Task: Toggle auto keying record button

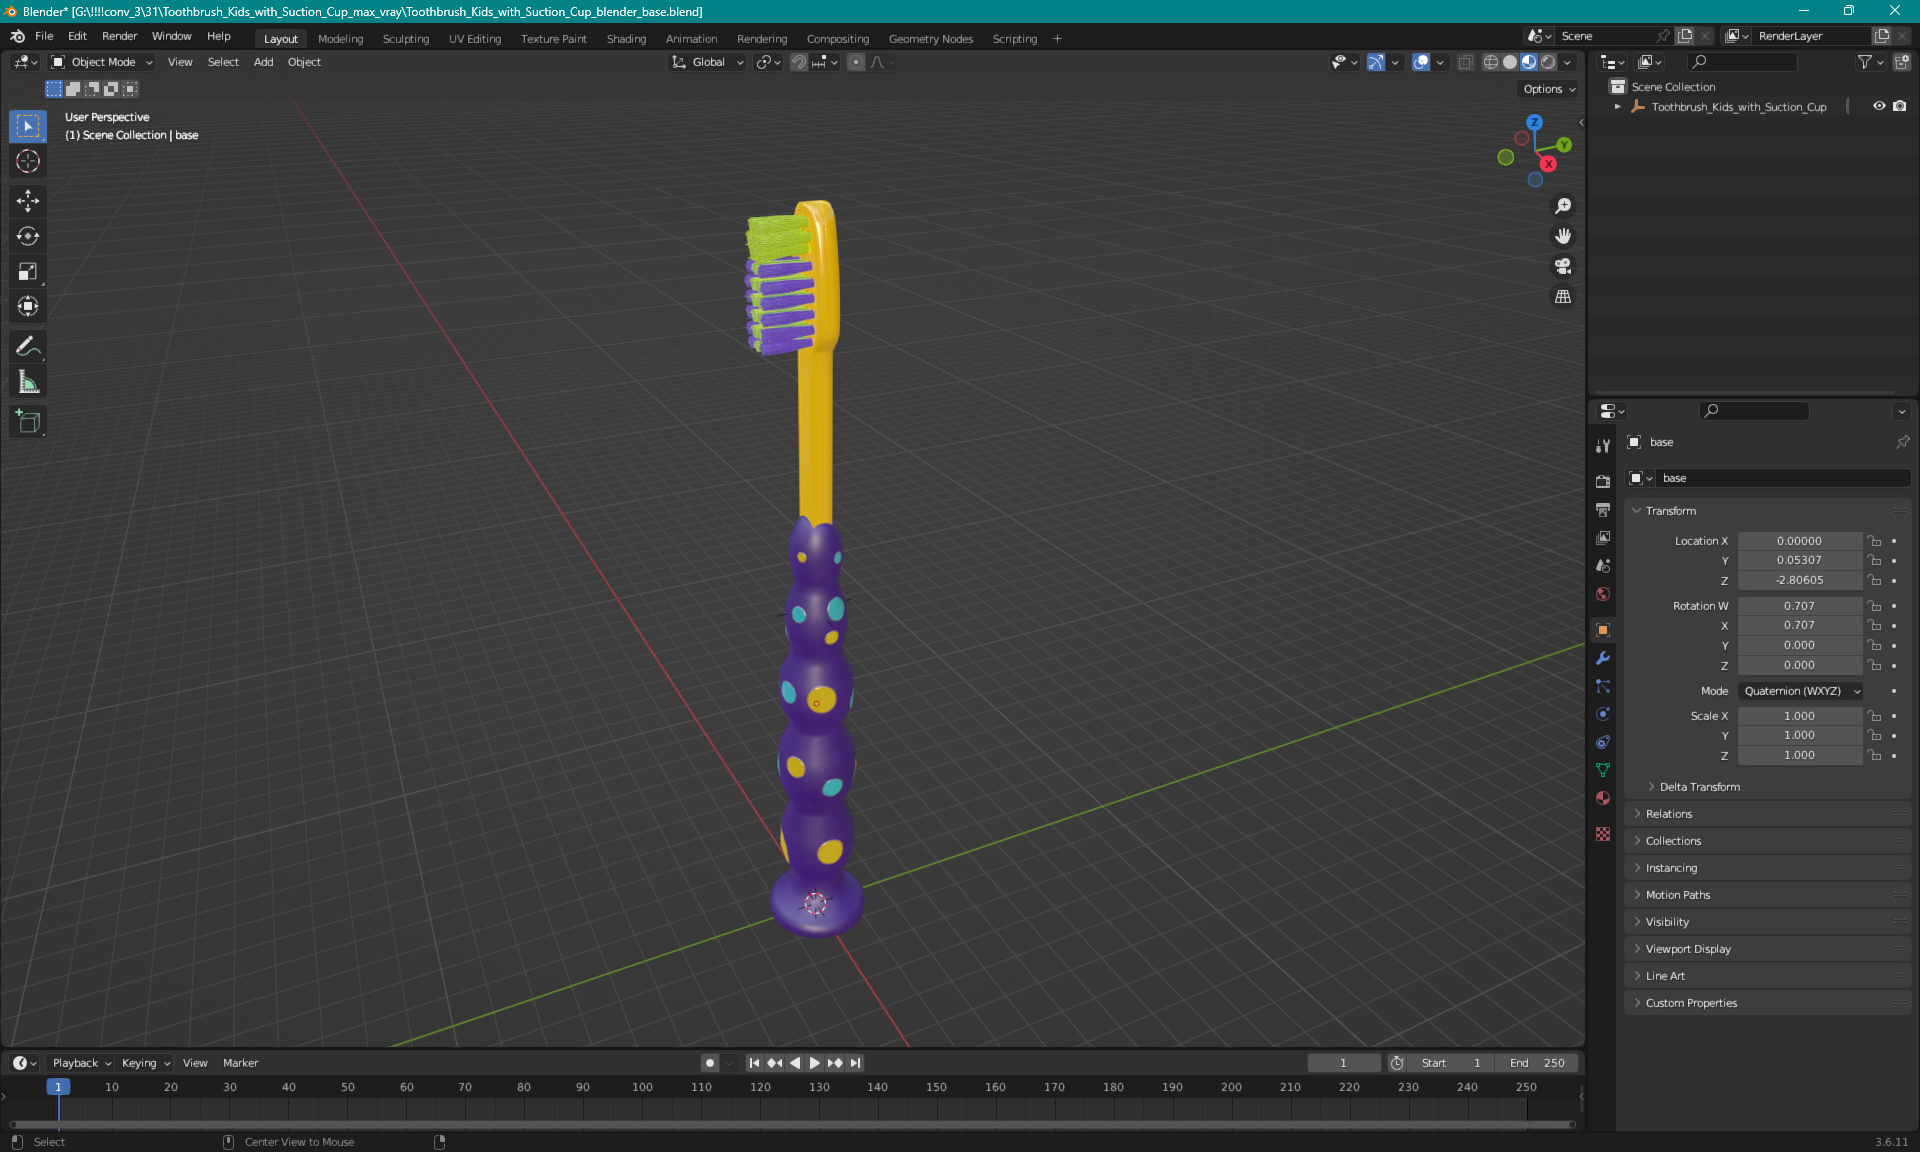Action: point(710,1063)
